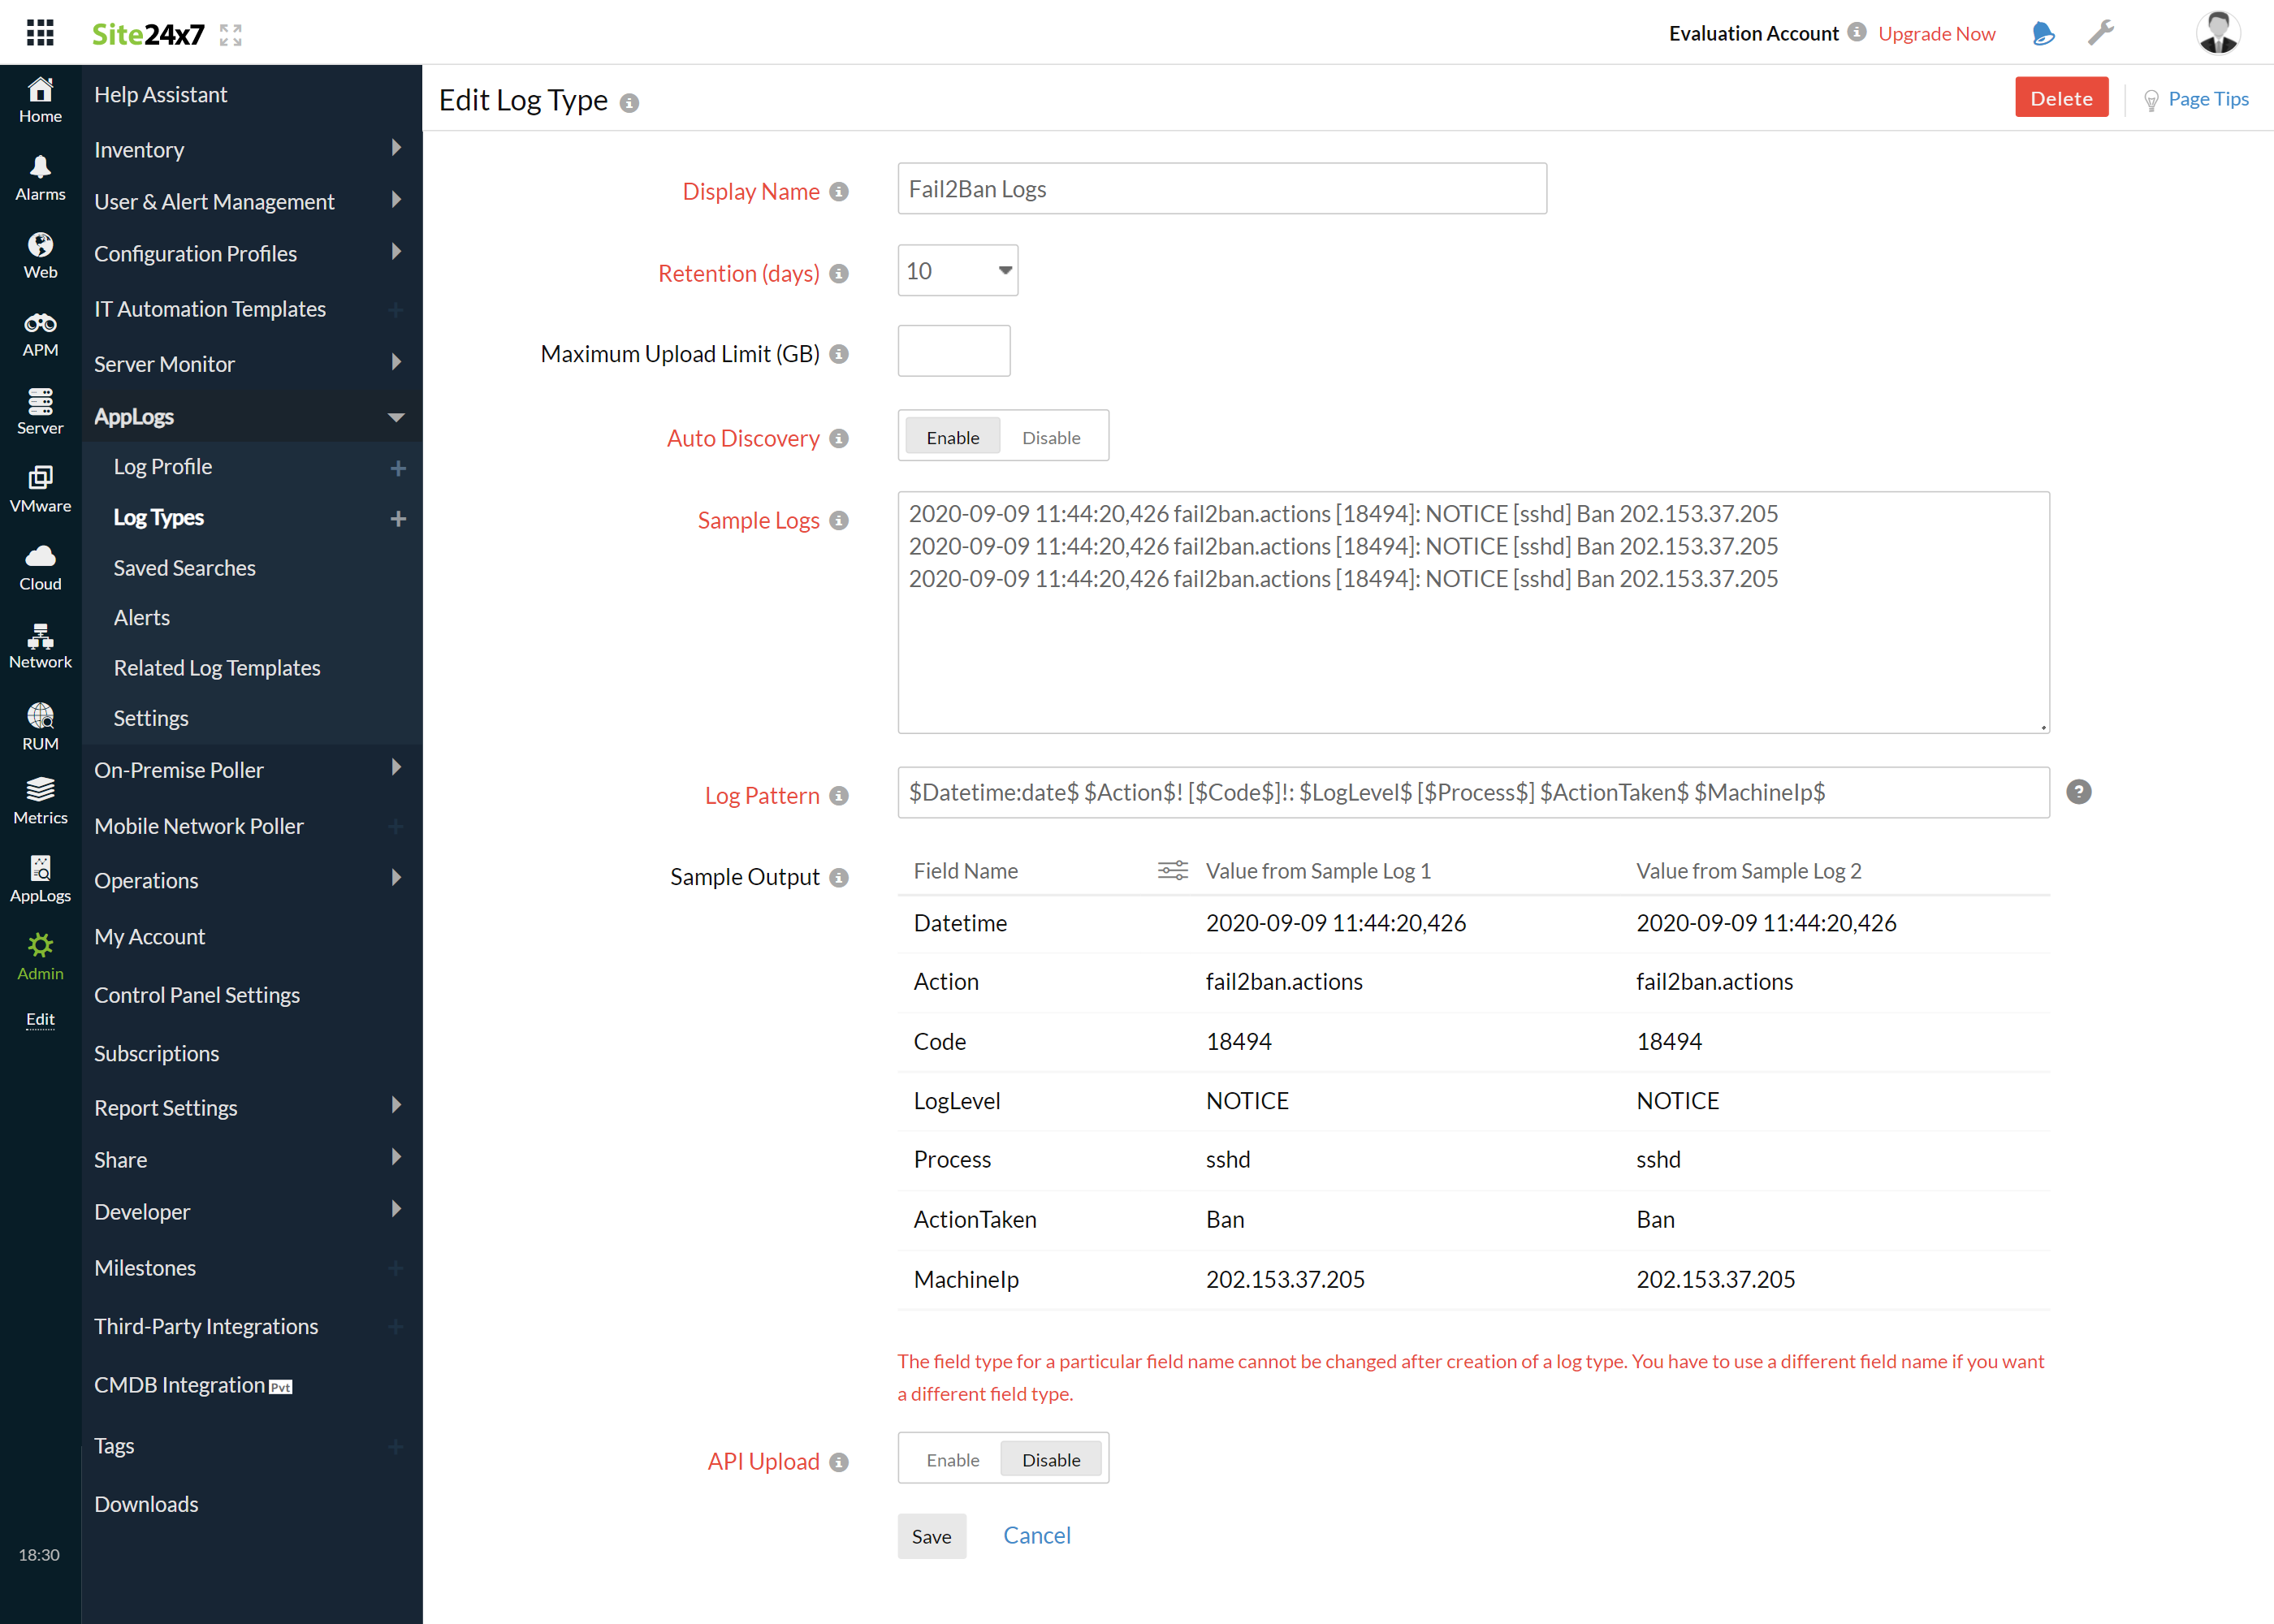Click Delete button top right

point(2061,98)
